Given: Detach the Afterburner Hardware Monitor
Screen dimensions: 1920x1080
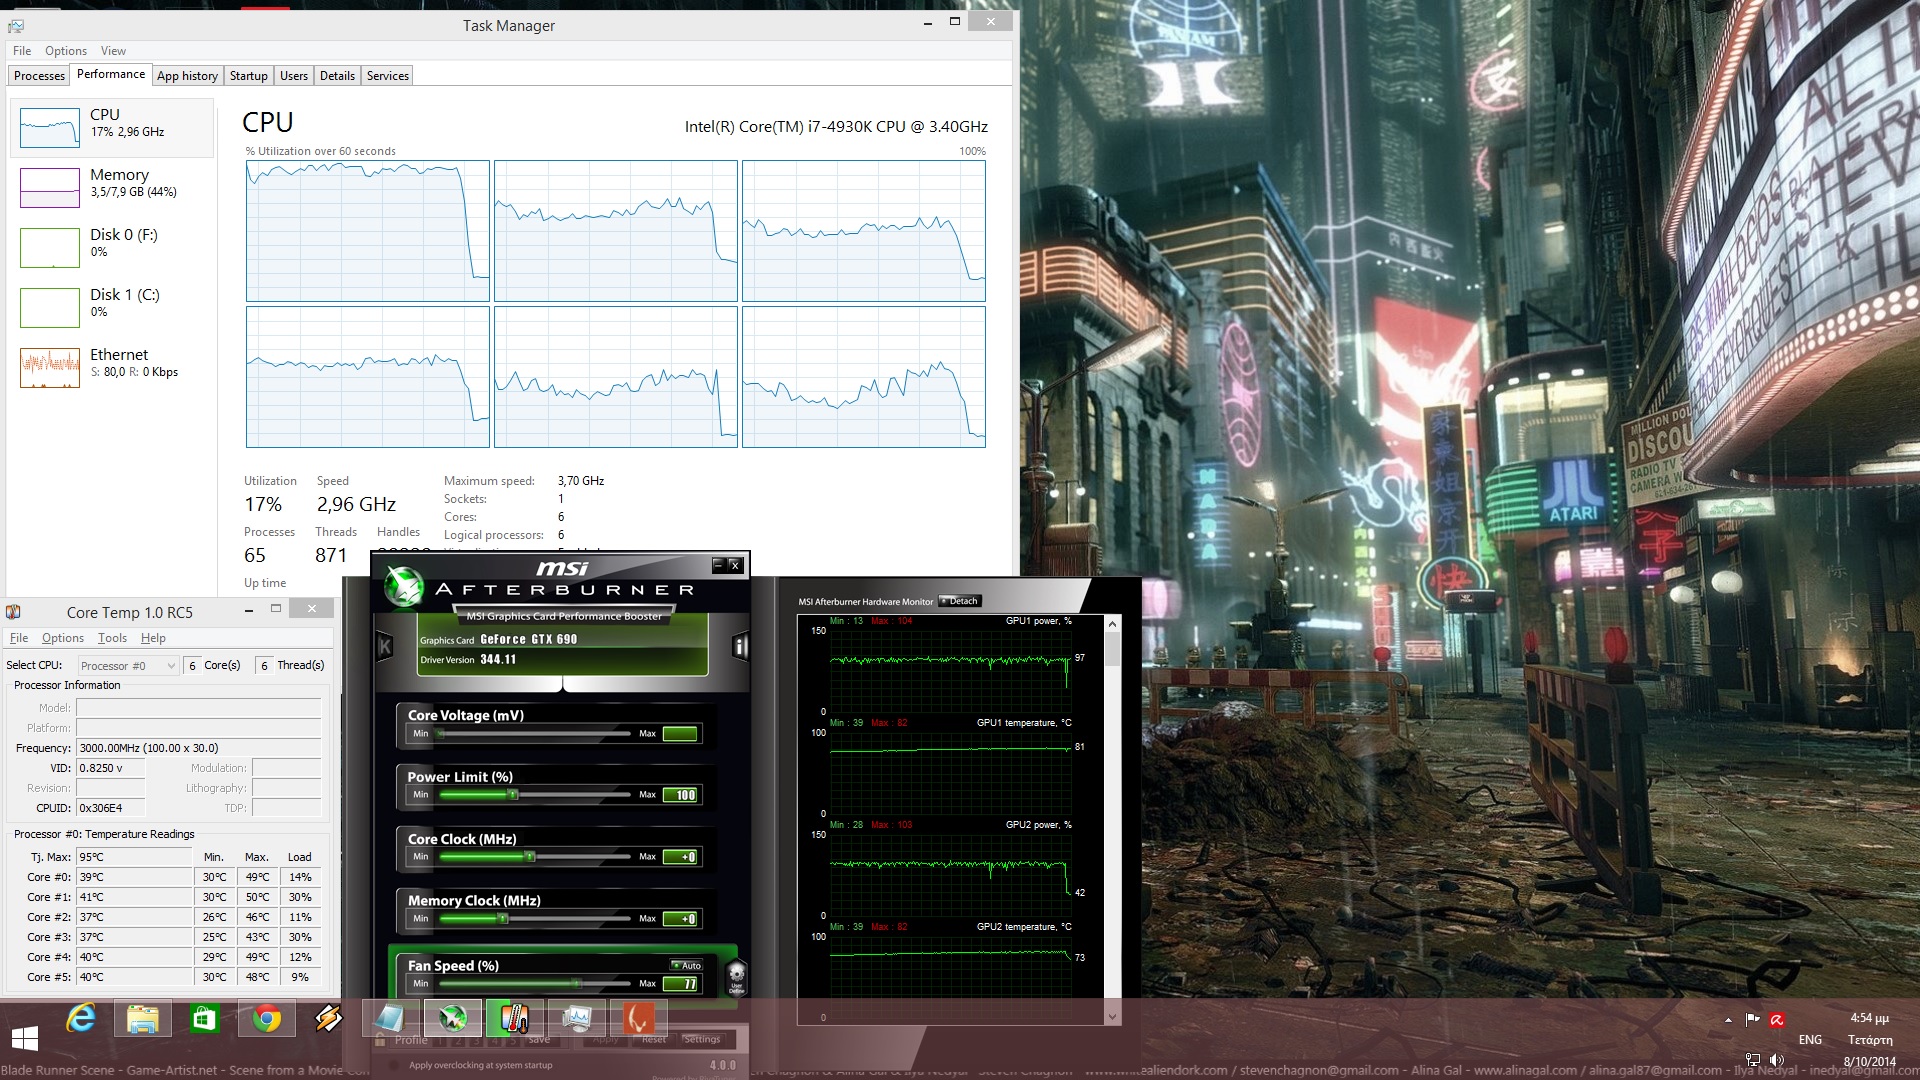Looking at the screenshot, I should (960, 601).
